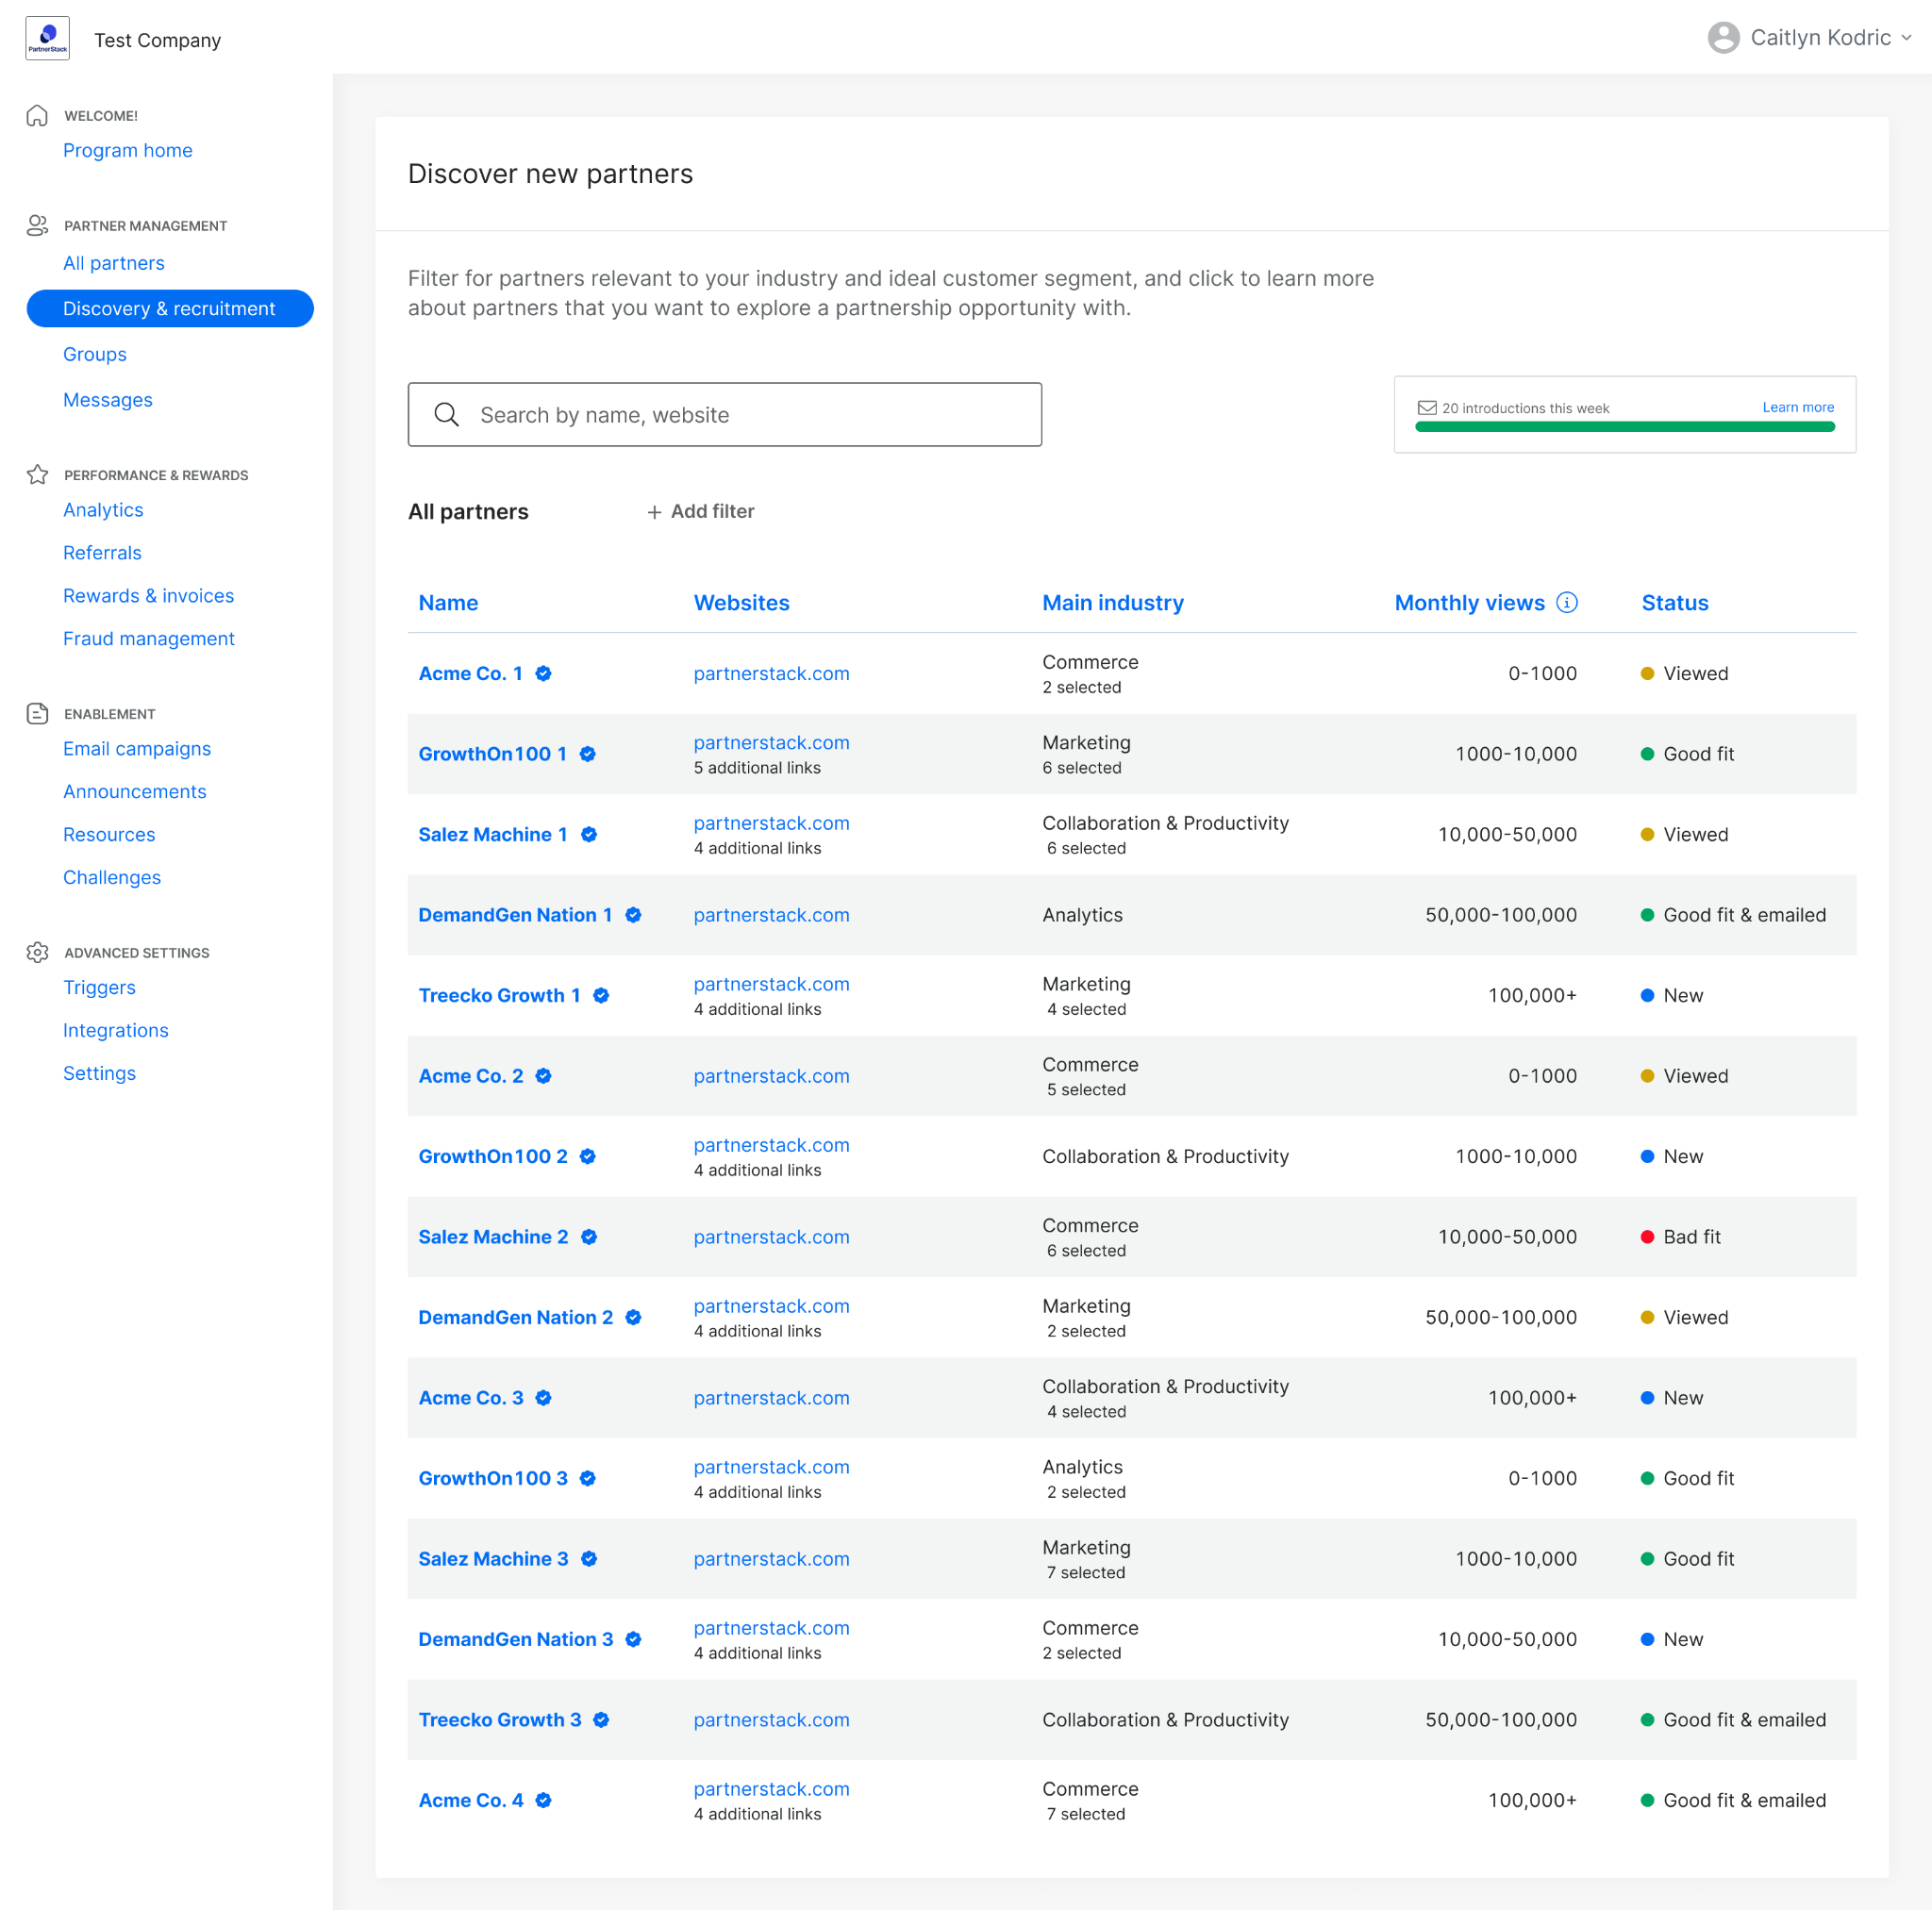
Task: Click the Partner Management people icon
Action: 37,225
